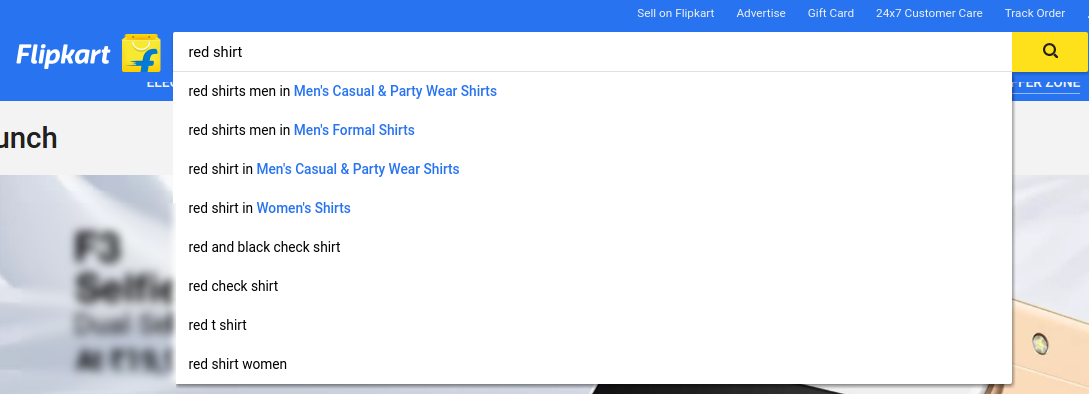
Task: Pick red shirt in Men's Casual & Party Wear Shirts
Action: (x=594, y=169)
